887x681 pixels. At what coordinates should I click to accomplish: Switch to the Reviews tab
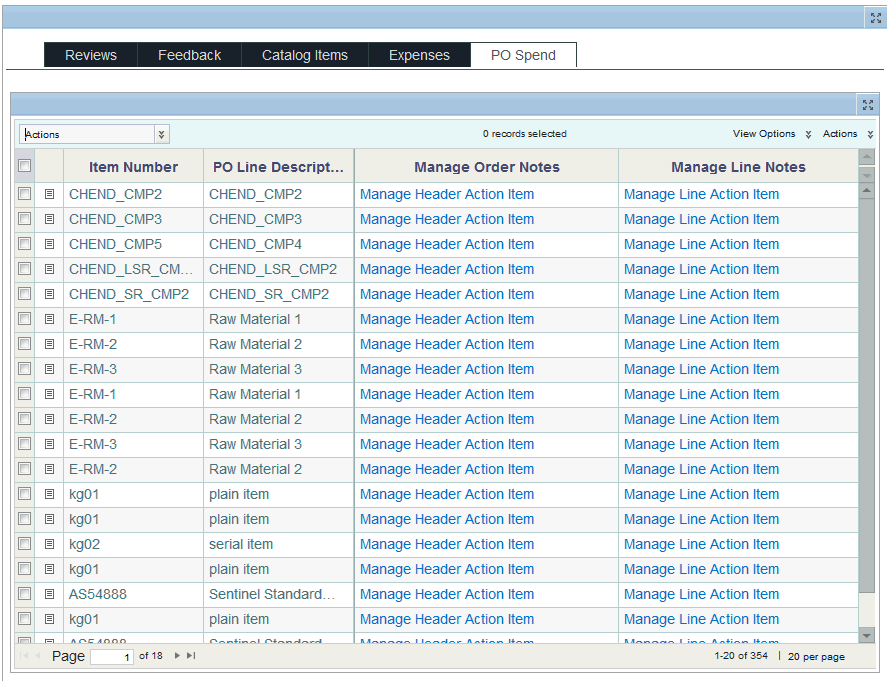(x=91, y=55)
